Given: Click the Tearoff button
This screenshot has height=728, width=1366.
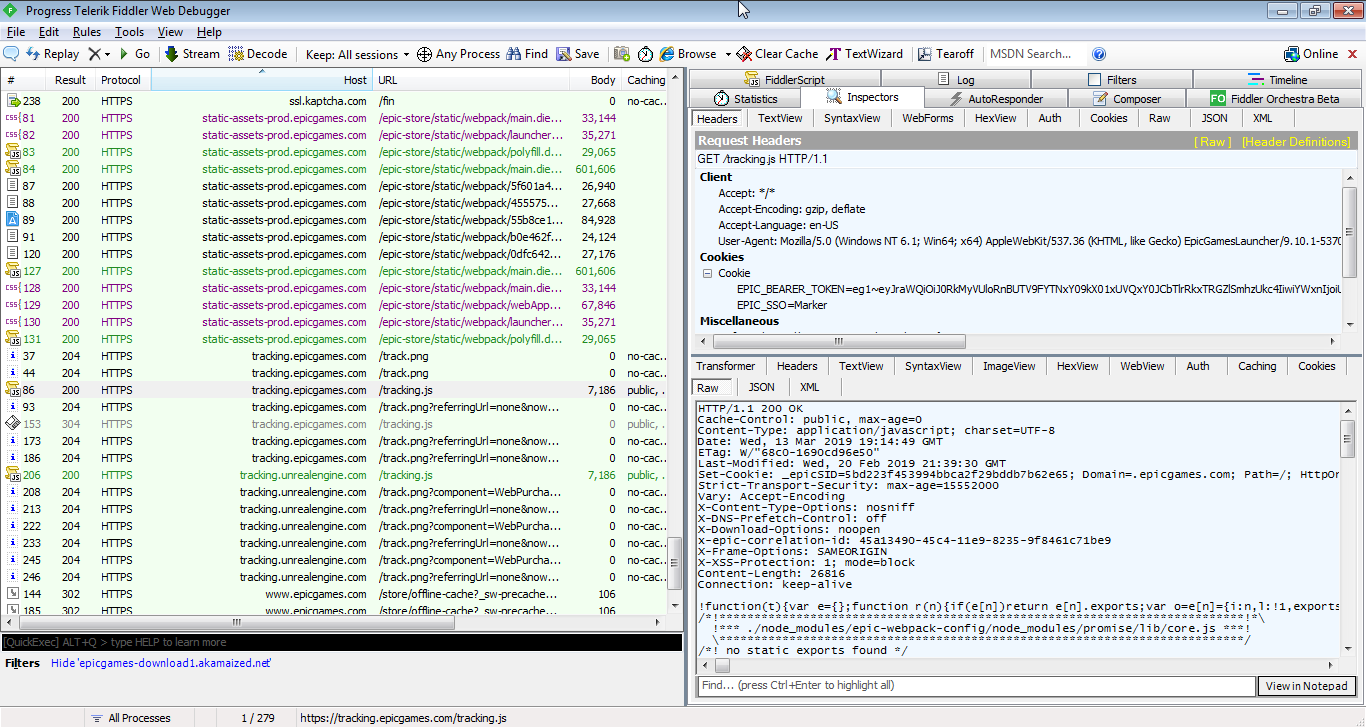Looking at the screenshot, I should point(946,54).
